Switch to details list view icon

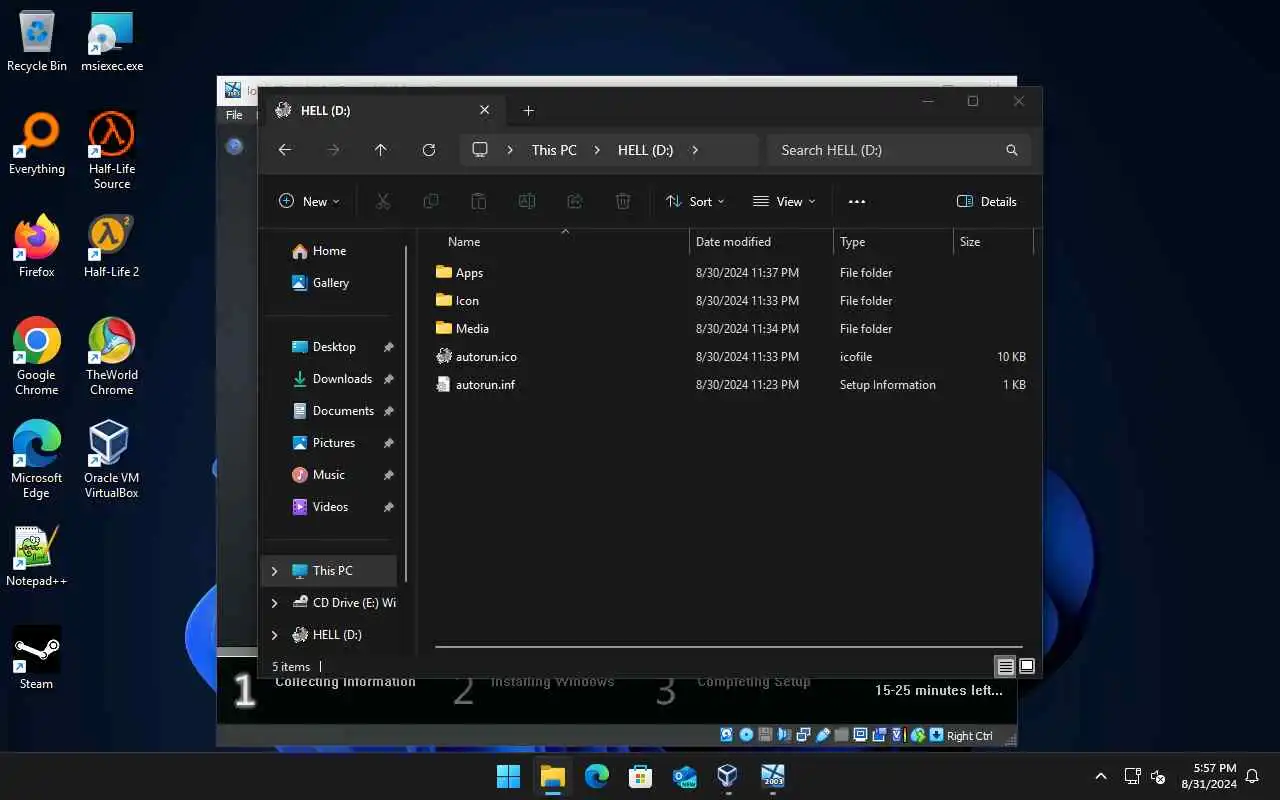[1006, 666]
